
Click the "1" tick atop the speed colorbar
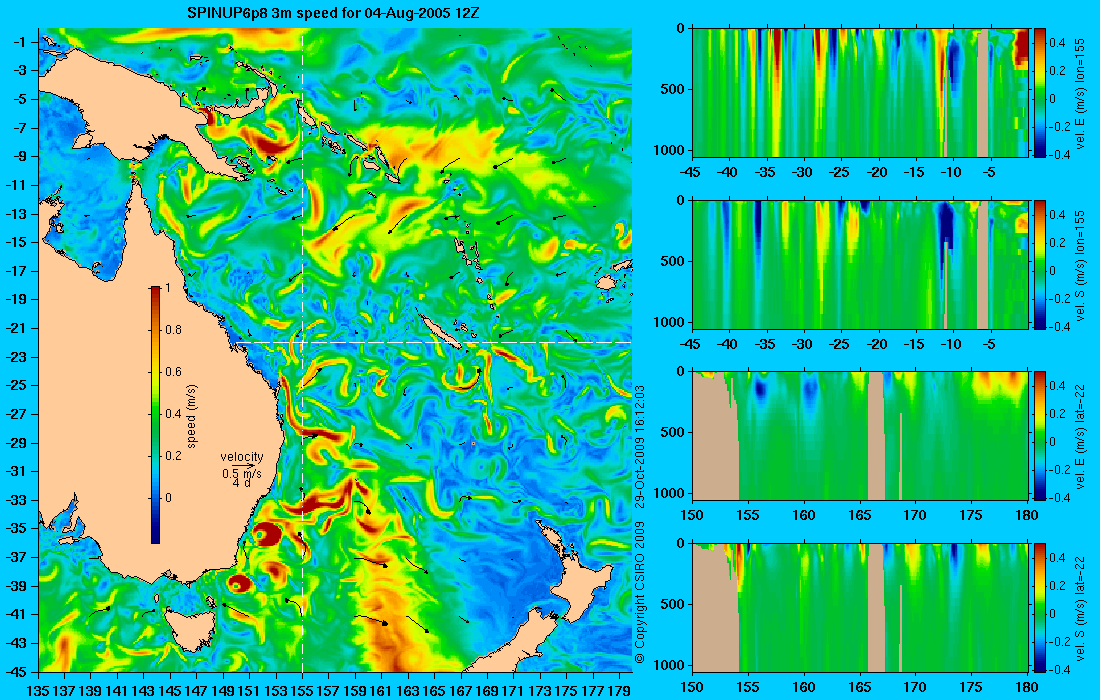(168, 288)
